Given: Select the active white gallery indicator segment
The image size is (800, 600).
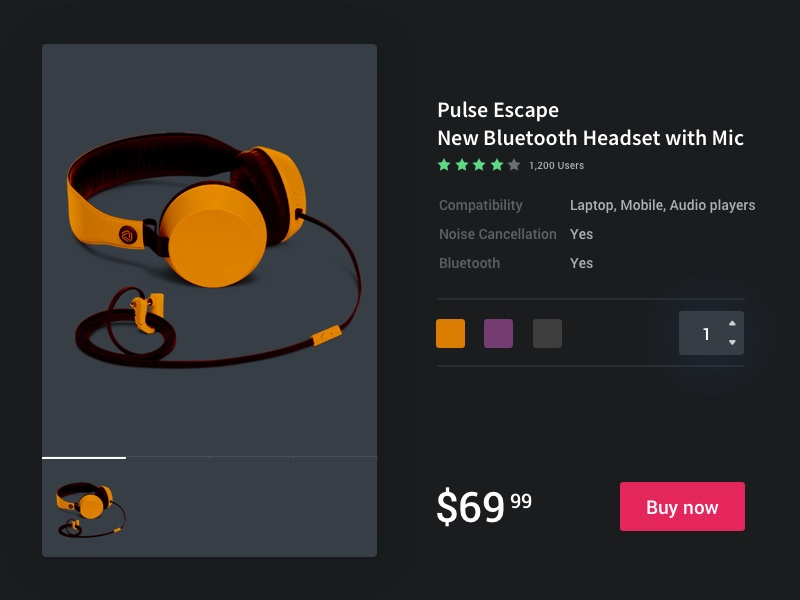Looking at the screenshot, I should [x=84, y=458].
